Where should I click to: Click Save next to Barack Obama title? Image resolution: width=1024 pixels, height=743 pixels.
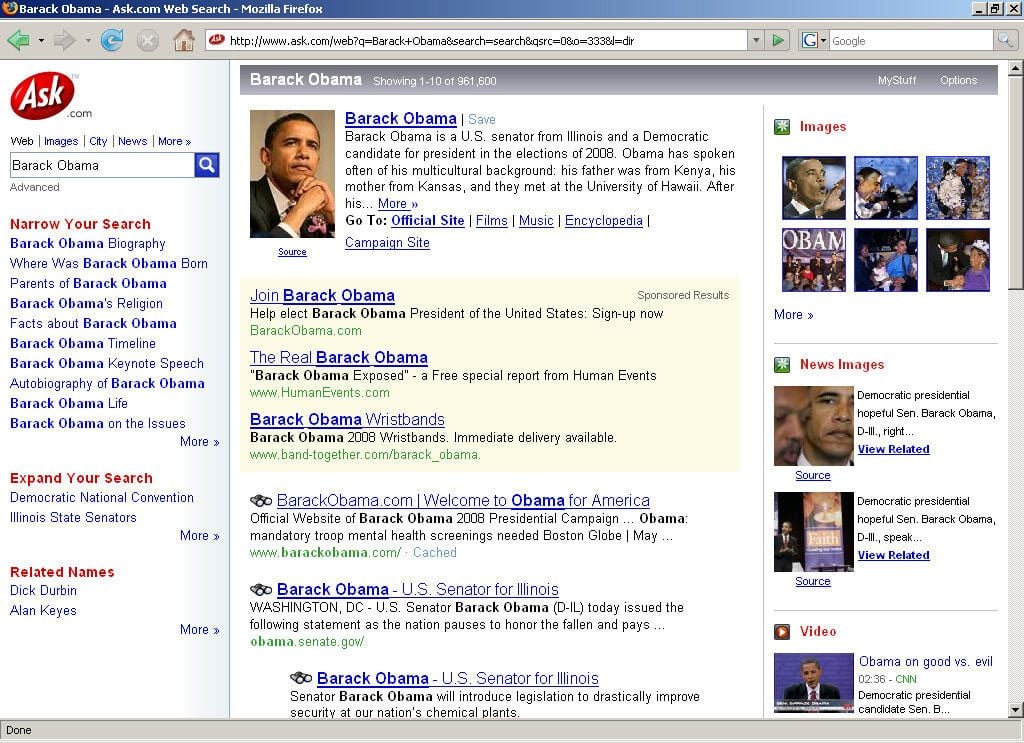click(481, 119)
